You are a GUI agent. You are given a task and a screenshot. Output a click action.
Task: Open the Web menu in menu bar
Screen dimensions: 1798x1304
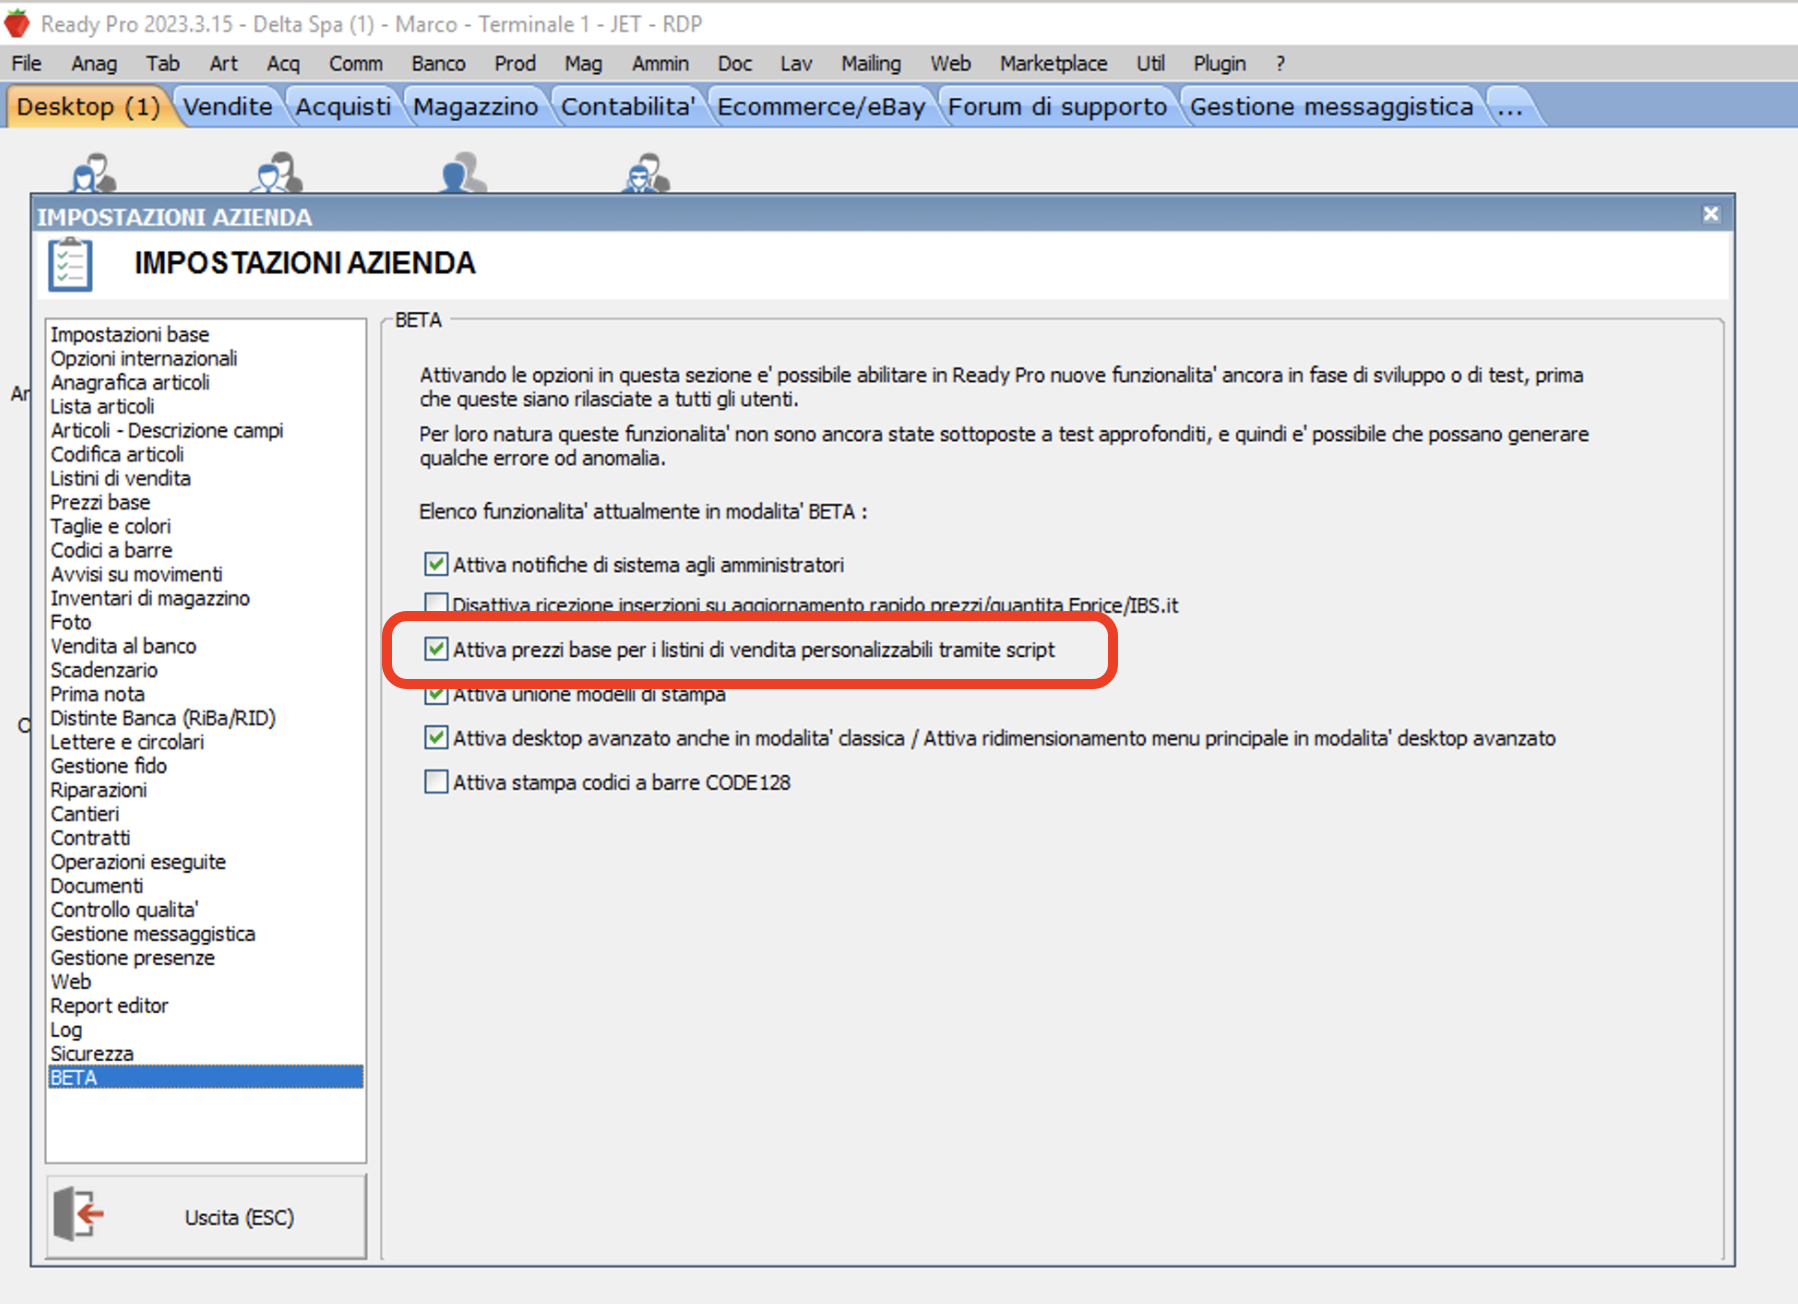951,63
